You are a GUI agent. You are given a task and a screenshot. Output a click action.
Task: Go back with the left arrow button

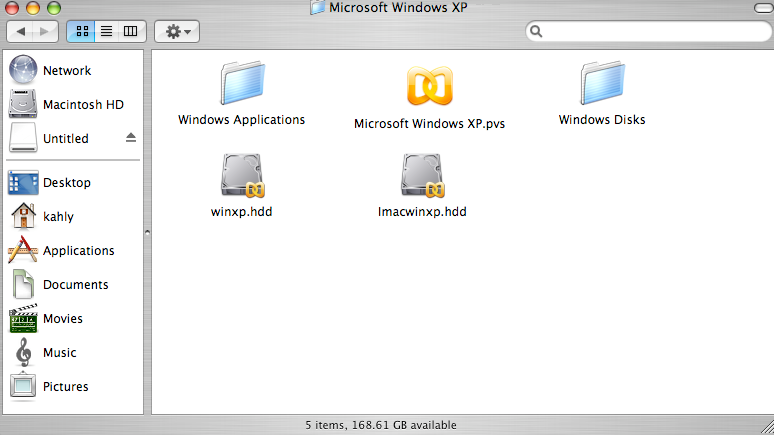(x=21, y=32)
